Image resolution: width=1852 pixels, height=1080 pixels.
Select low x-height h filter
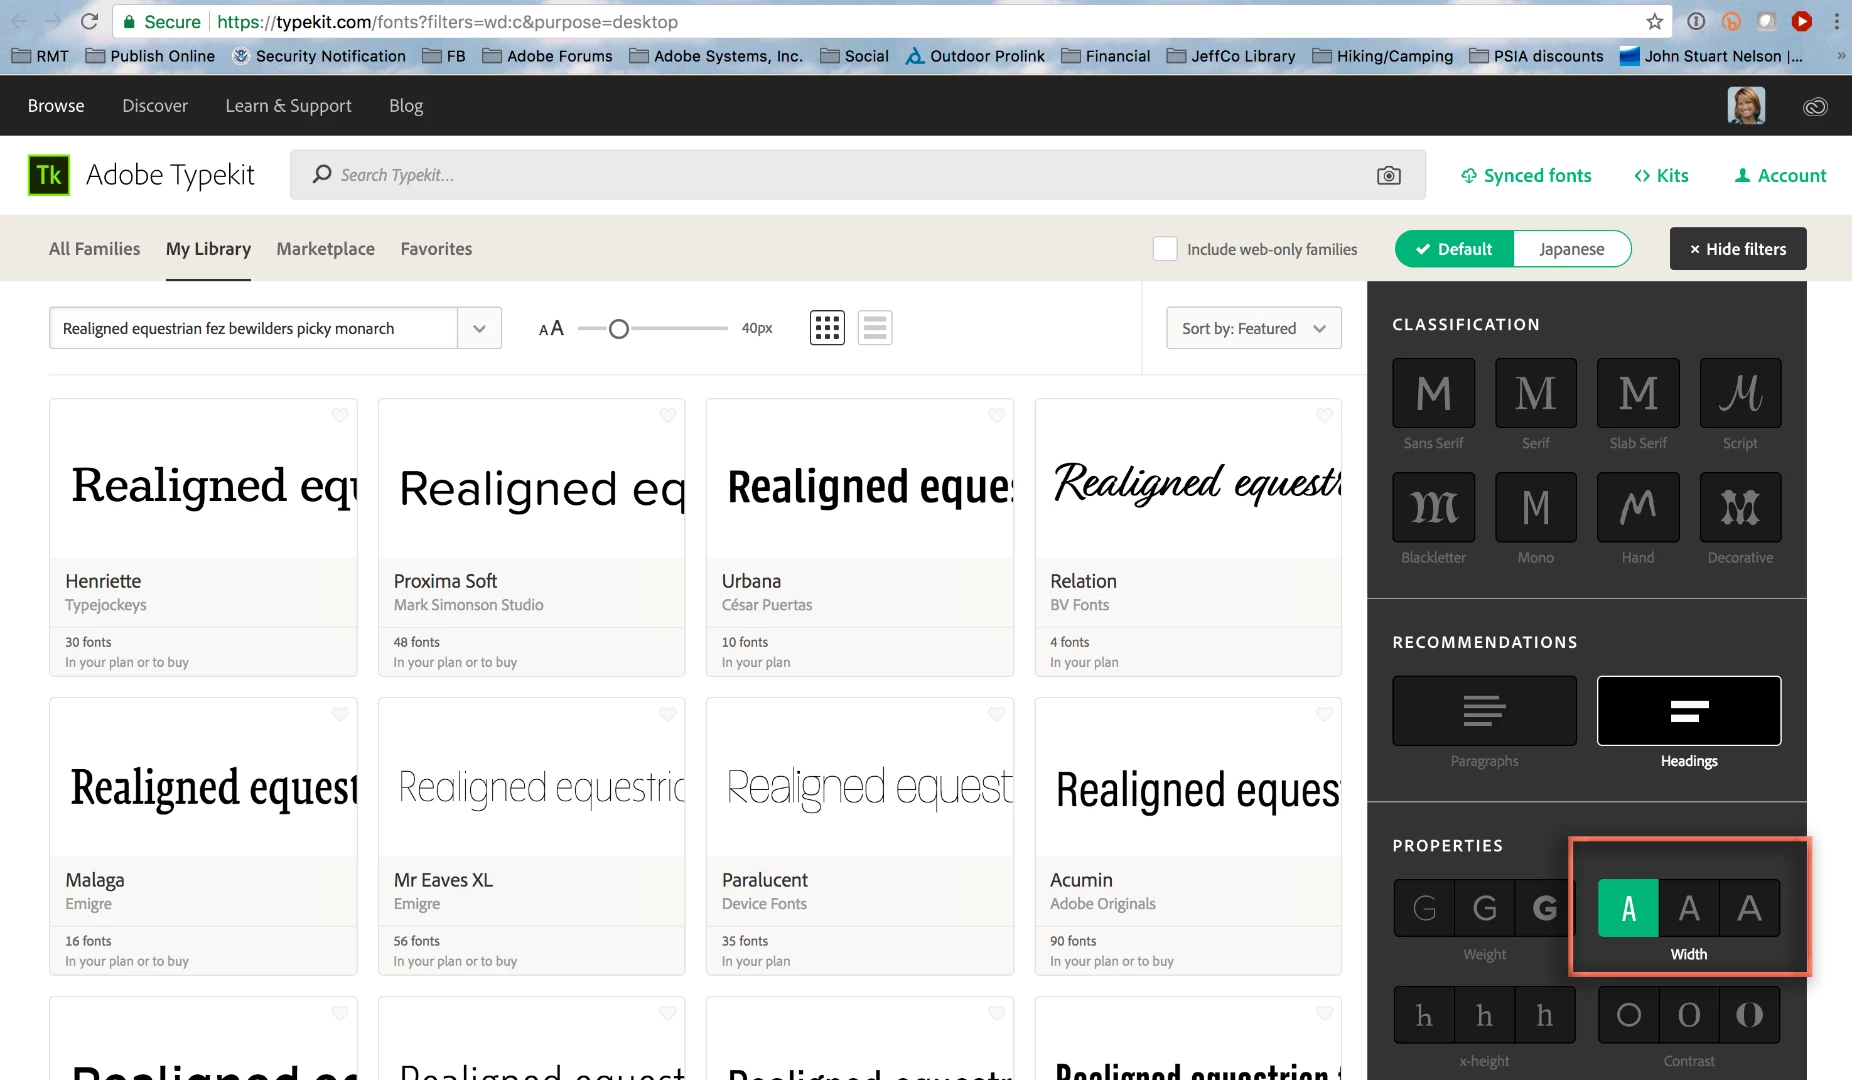click(1424, 1015)
